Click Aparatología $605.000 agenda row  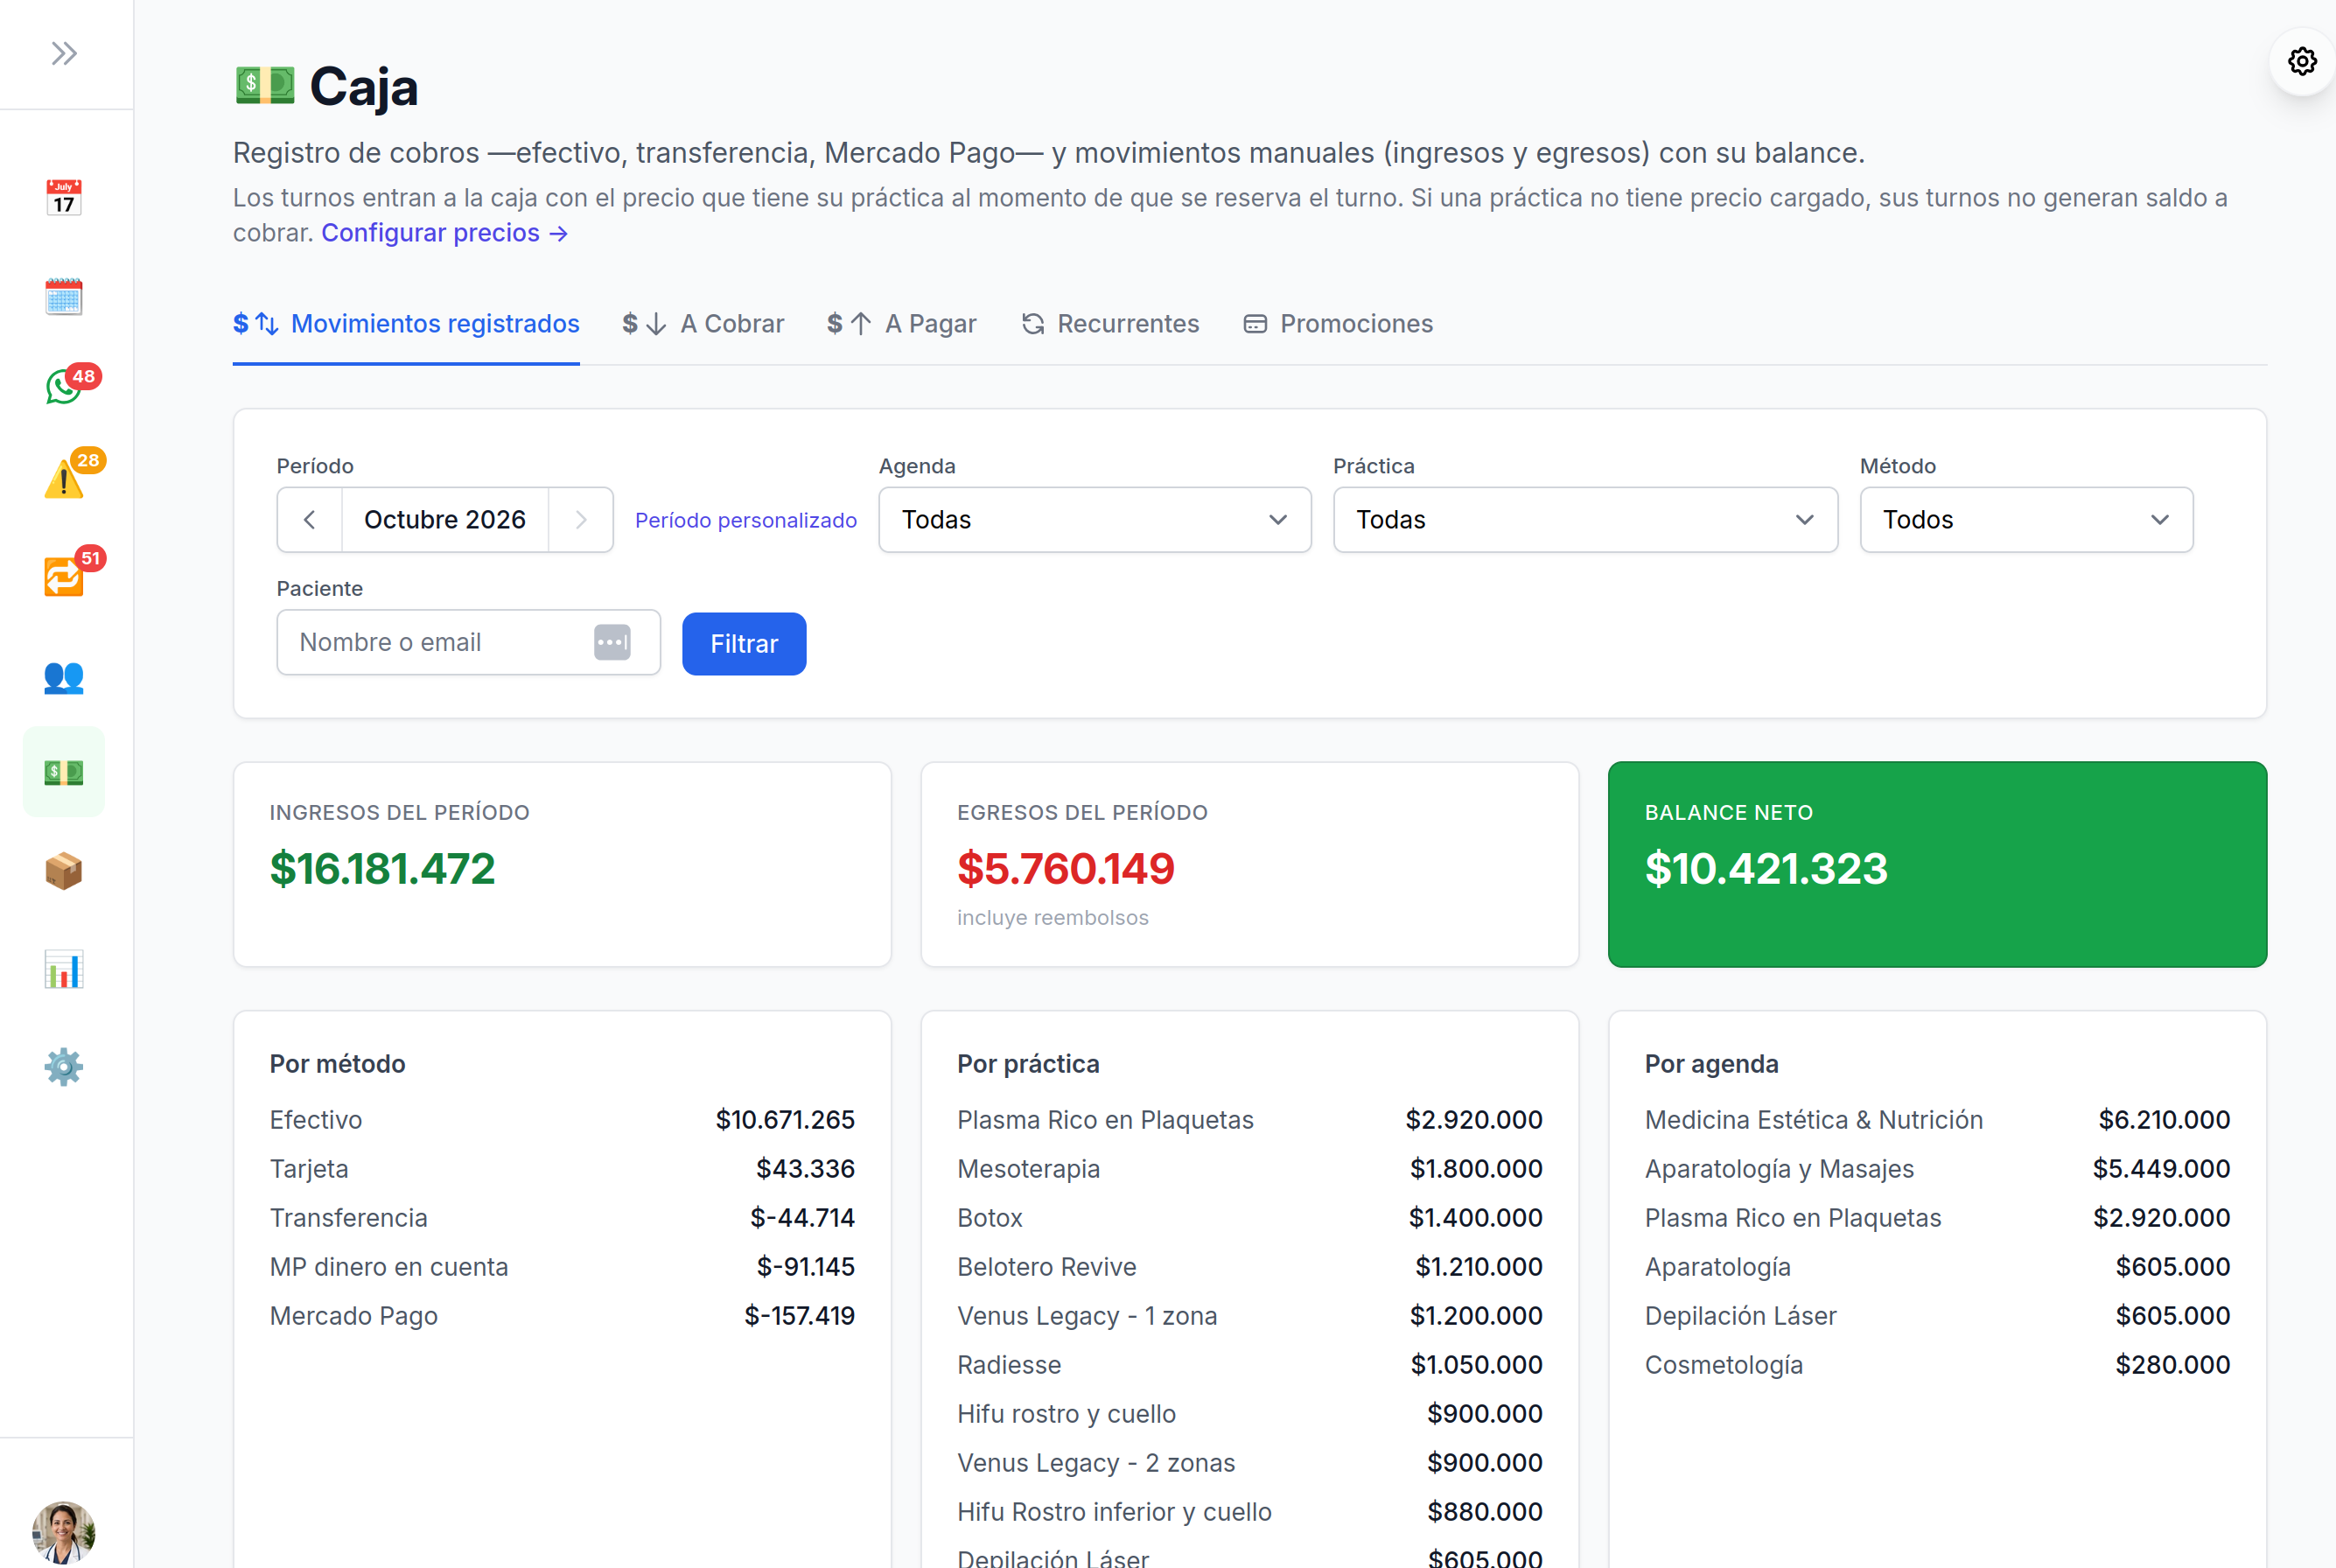1937,1267
